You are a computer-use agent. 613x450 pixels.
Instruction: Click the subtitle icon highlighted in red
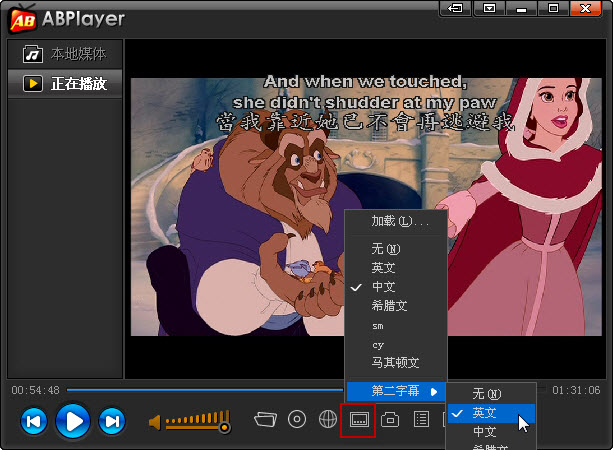click(x=358, y=420)
